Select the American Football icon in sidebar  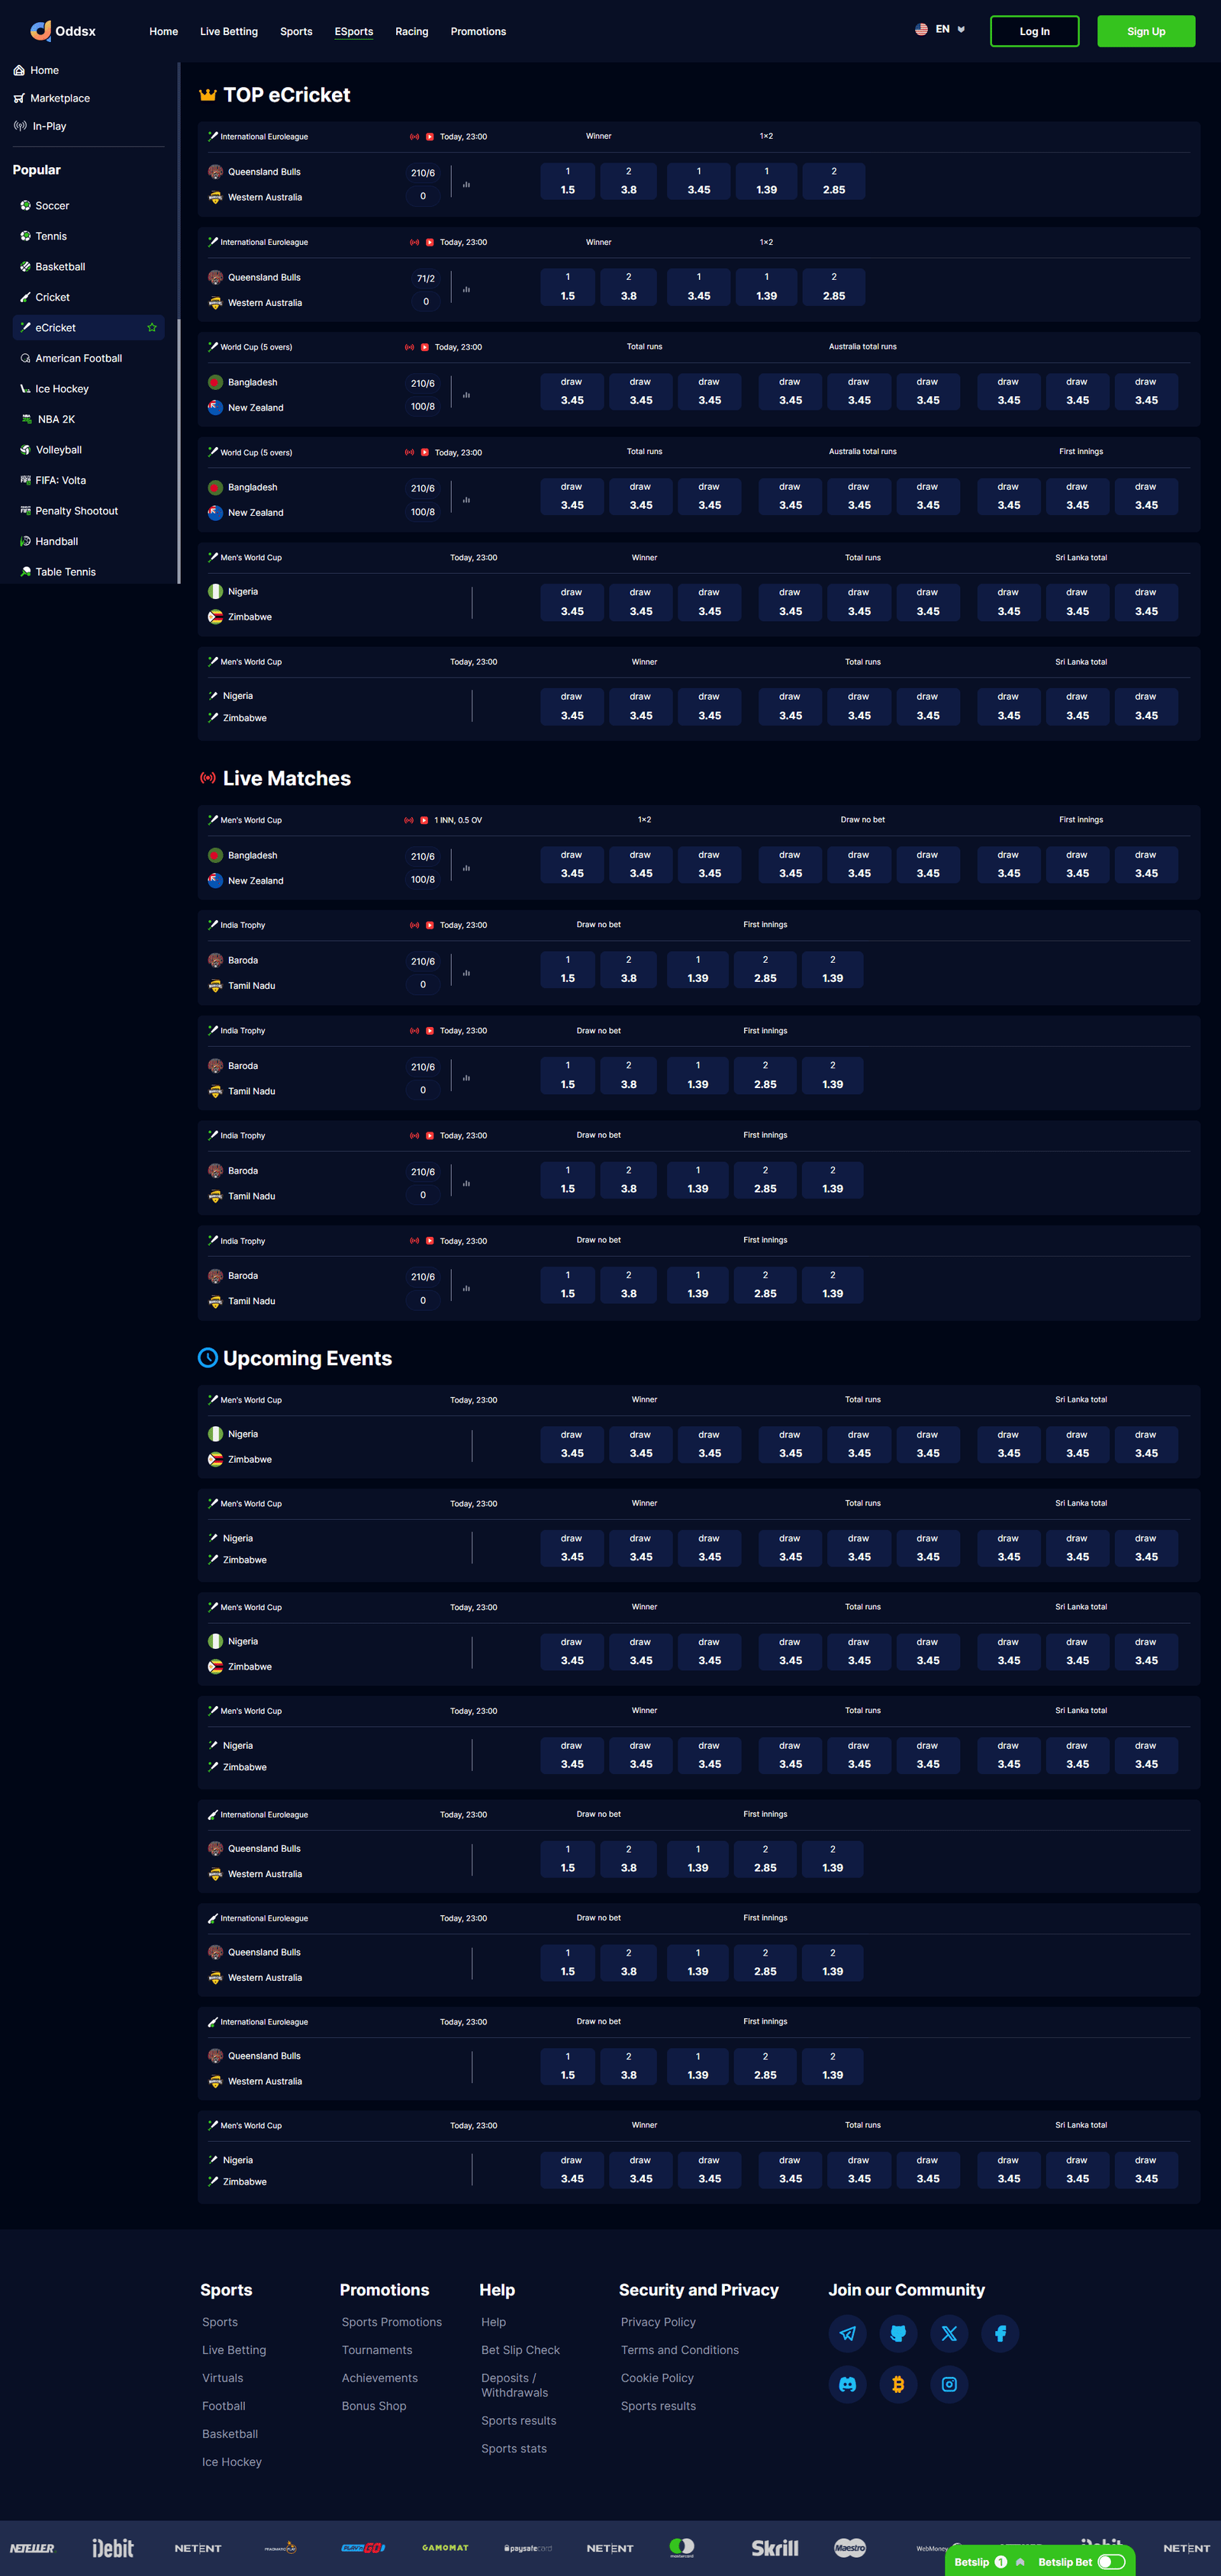pos(25,358)
